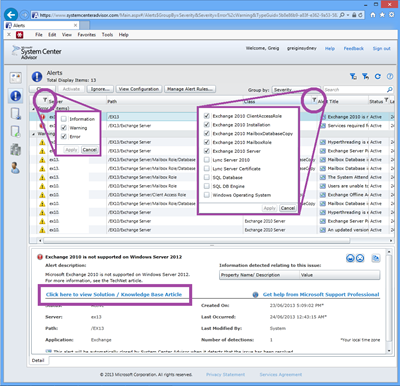Open the View menu

tap(67, 35)
